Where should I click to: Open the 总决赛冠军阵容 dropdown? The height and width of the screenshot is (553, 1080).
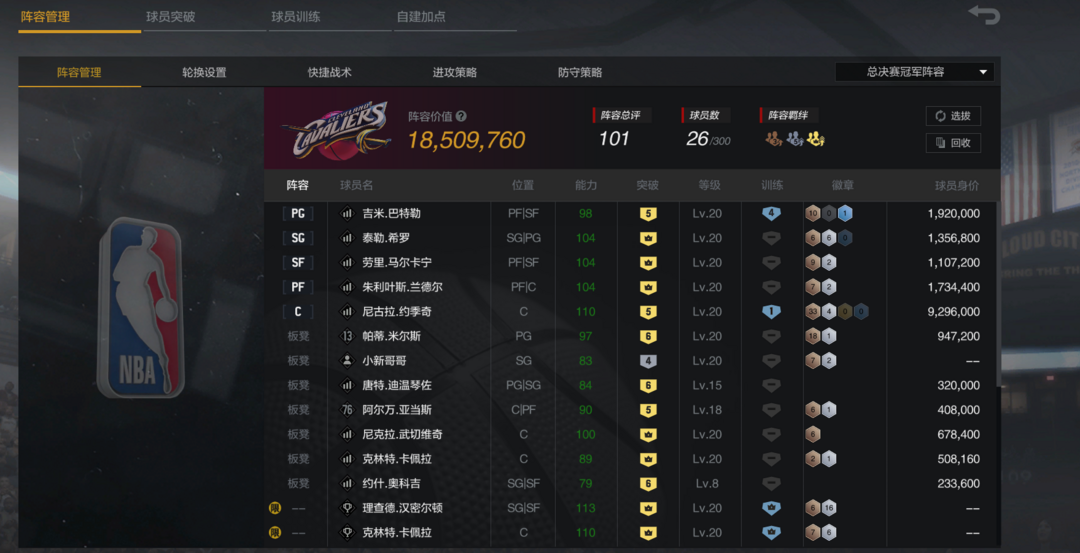pyautogui.click(x=914, y=72)
